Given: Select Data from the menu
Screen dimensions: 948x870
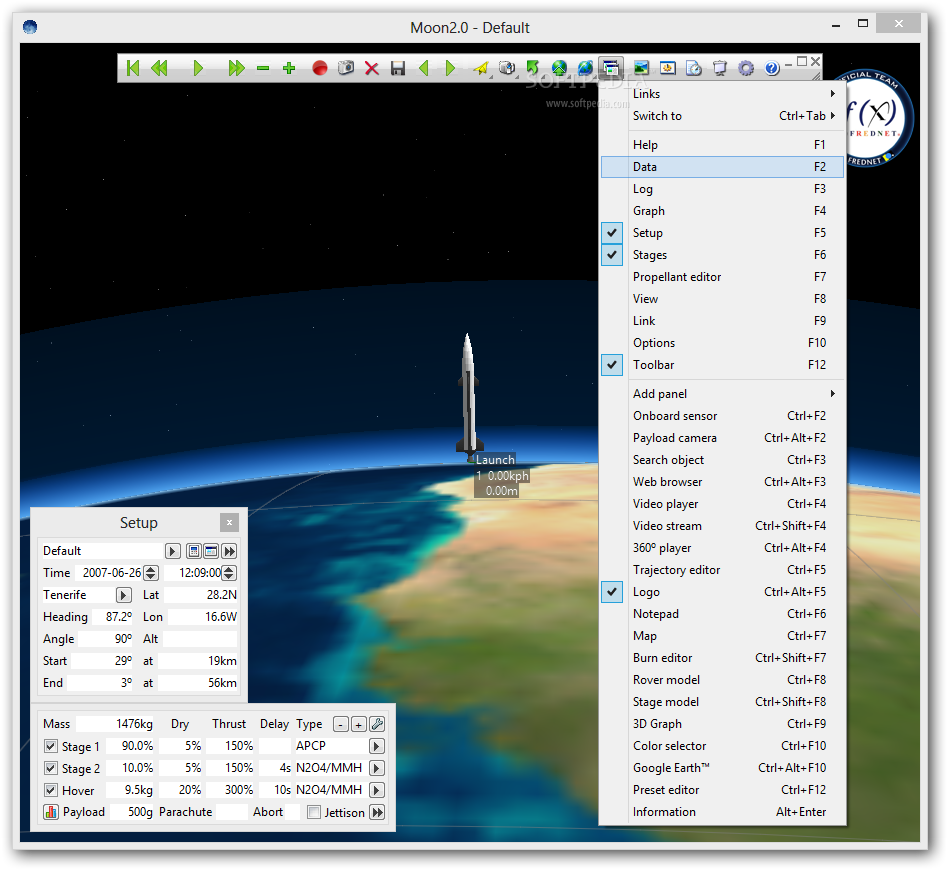Looking at the screenshot, I should point(722,167).
